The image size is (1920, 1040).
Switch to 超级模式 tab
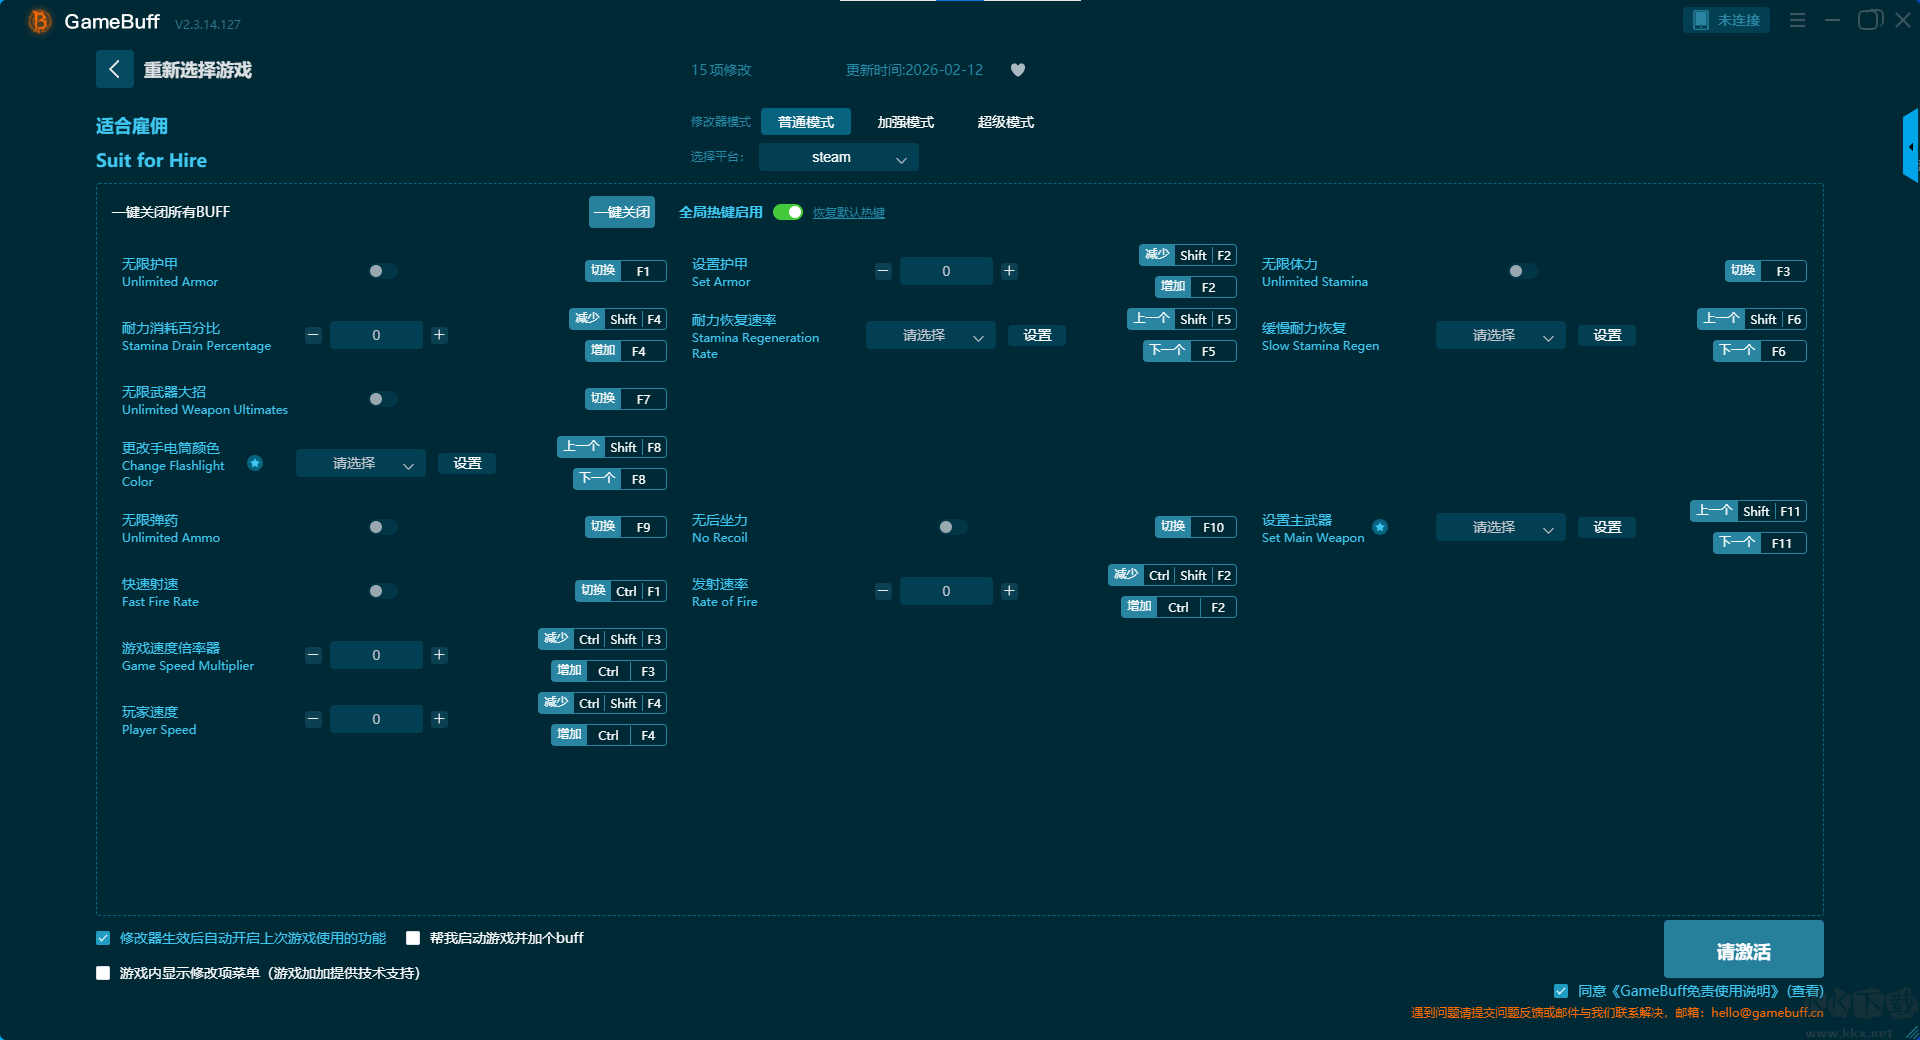[1005, 122]
